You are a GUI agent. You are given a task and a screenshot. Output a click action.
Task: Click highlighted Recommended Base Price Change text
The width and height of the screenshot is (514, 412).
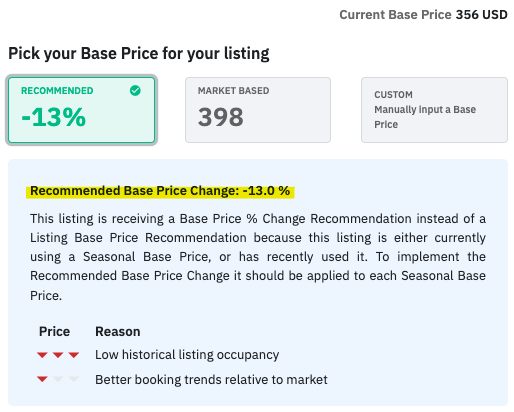(x=160, y=191)
